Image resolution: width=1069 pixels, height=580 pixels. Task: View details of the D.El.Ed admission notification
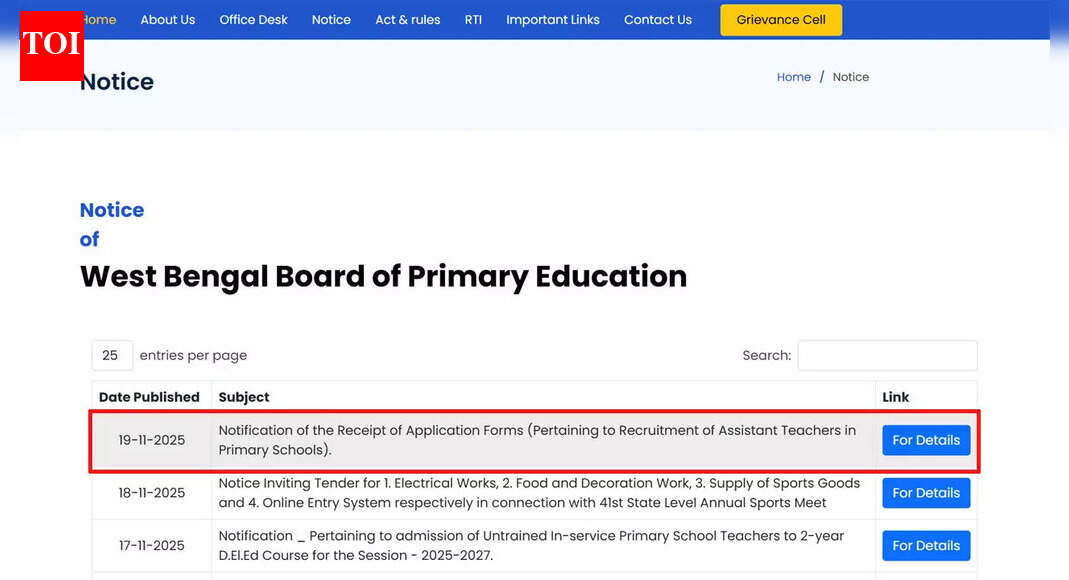[x=925, y=545]
